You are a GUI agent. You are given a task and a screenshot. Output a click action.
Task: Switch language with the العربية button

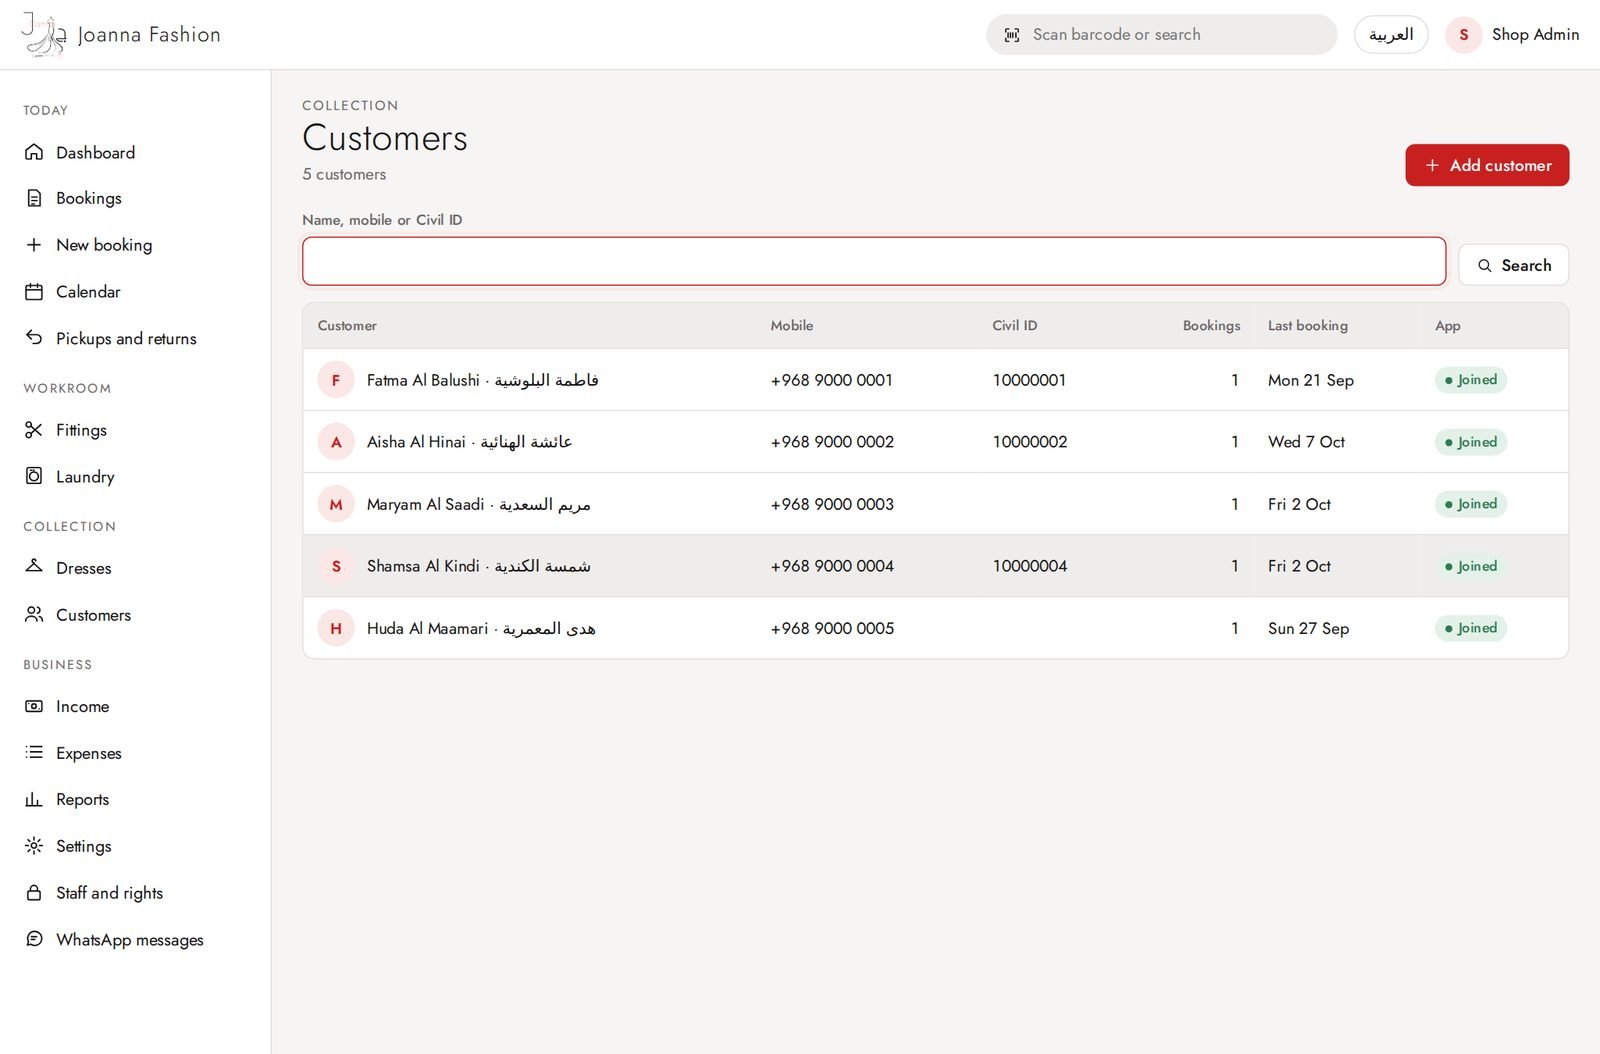[x=1391, y=35]
